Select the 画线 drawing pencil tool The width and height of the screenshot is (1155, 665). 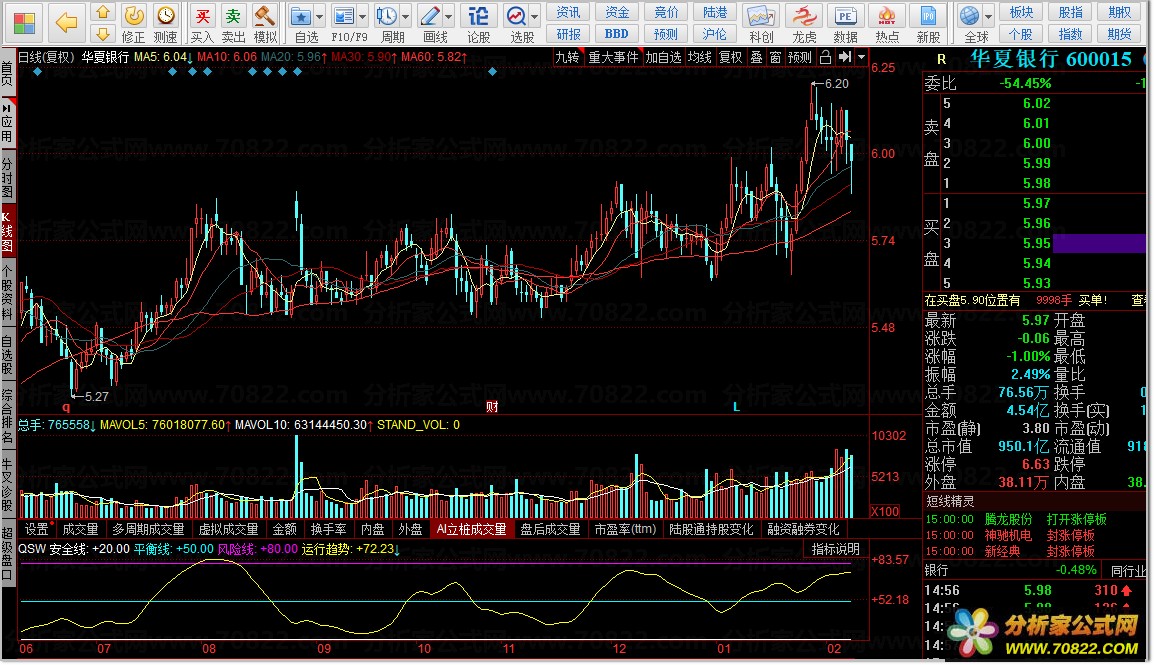(x=429, y=15)
